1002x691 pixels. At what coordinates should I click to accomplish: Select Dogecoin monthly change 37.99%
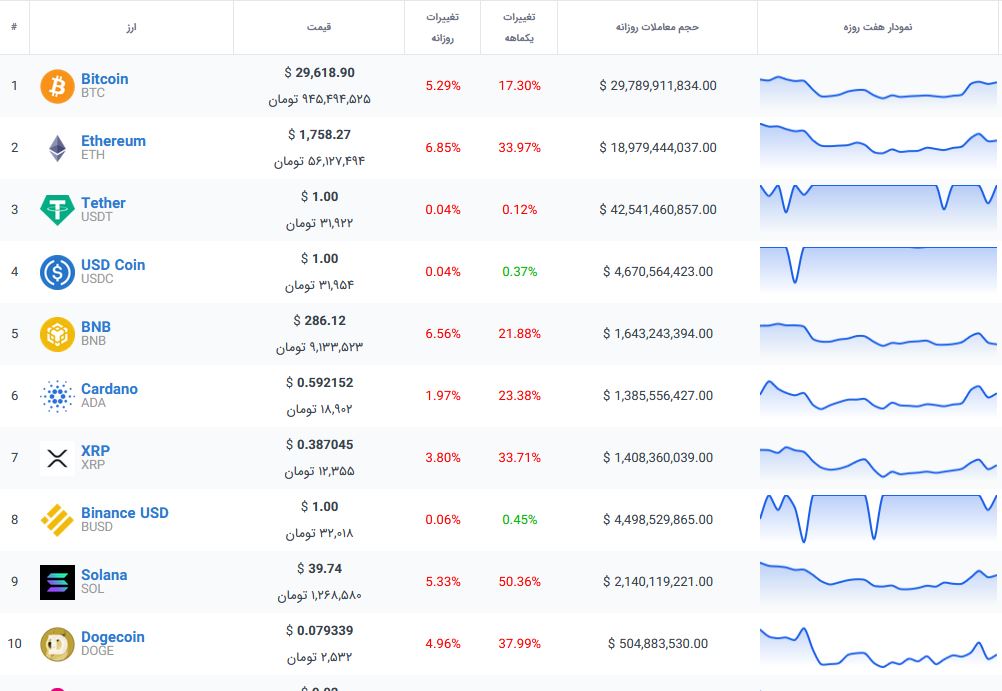[x=520, y=644]
